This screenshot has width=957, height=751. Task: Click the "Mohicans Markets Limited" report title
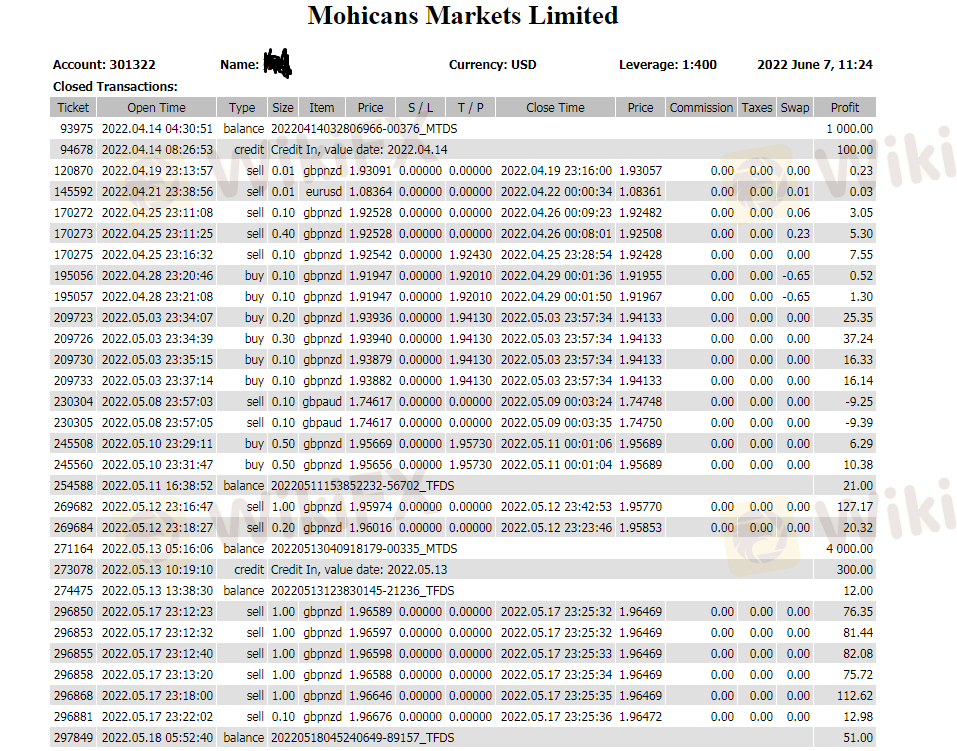[463, 15]
